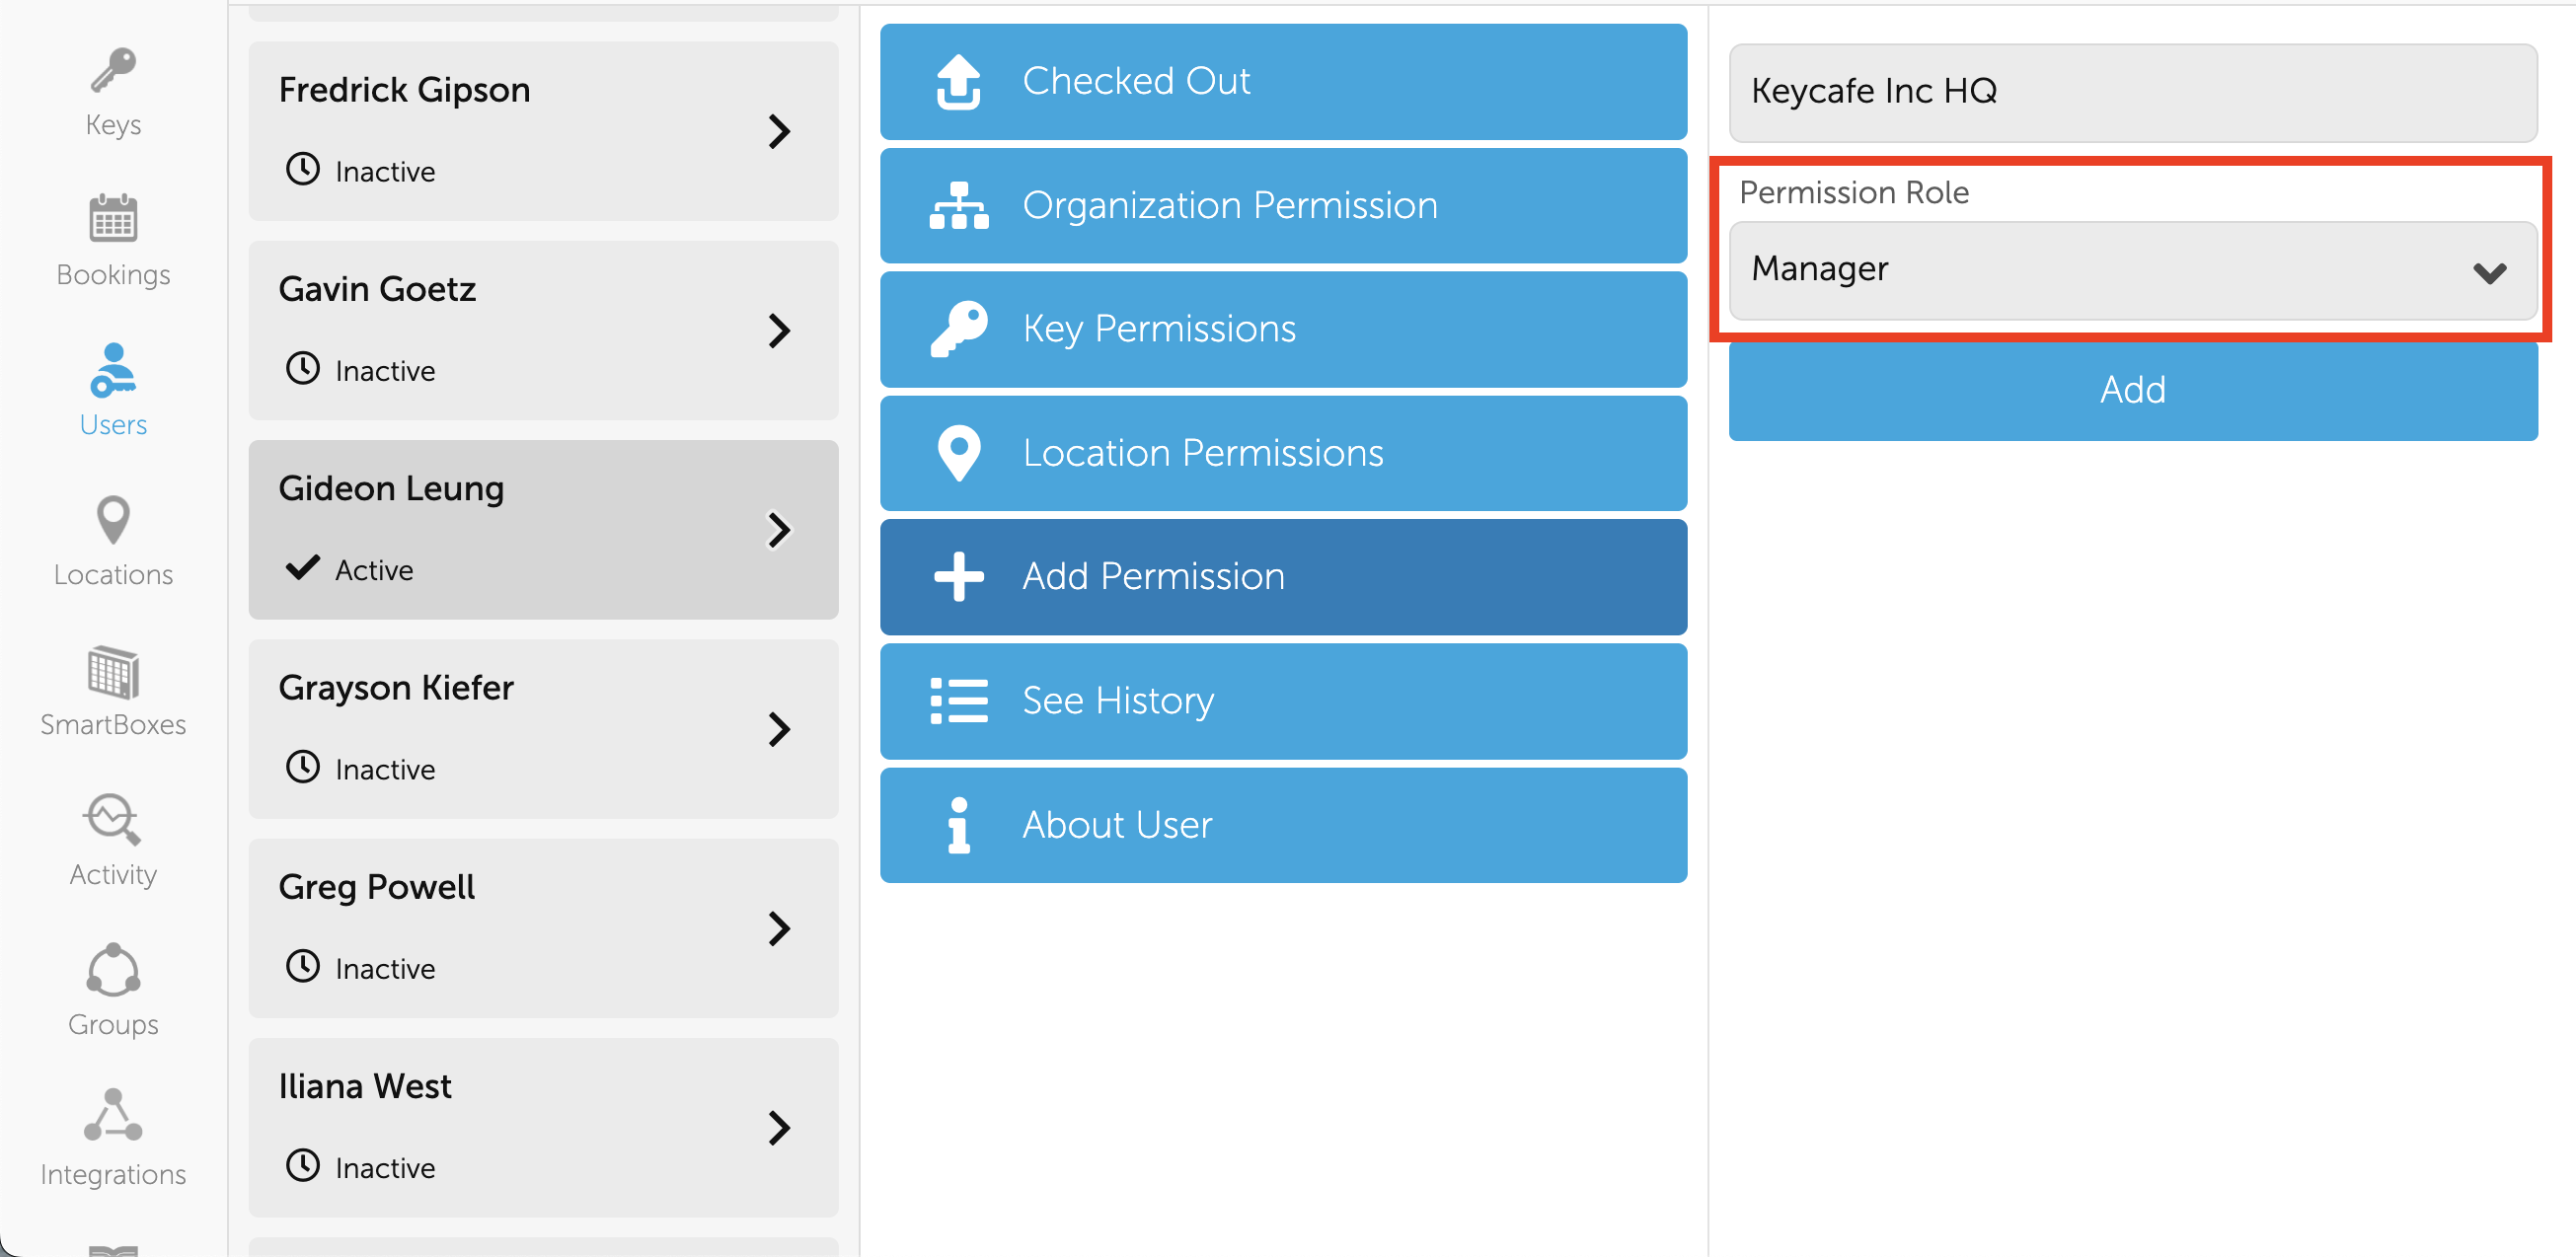Open the SmartBoxes building icon

click(113, 670)
